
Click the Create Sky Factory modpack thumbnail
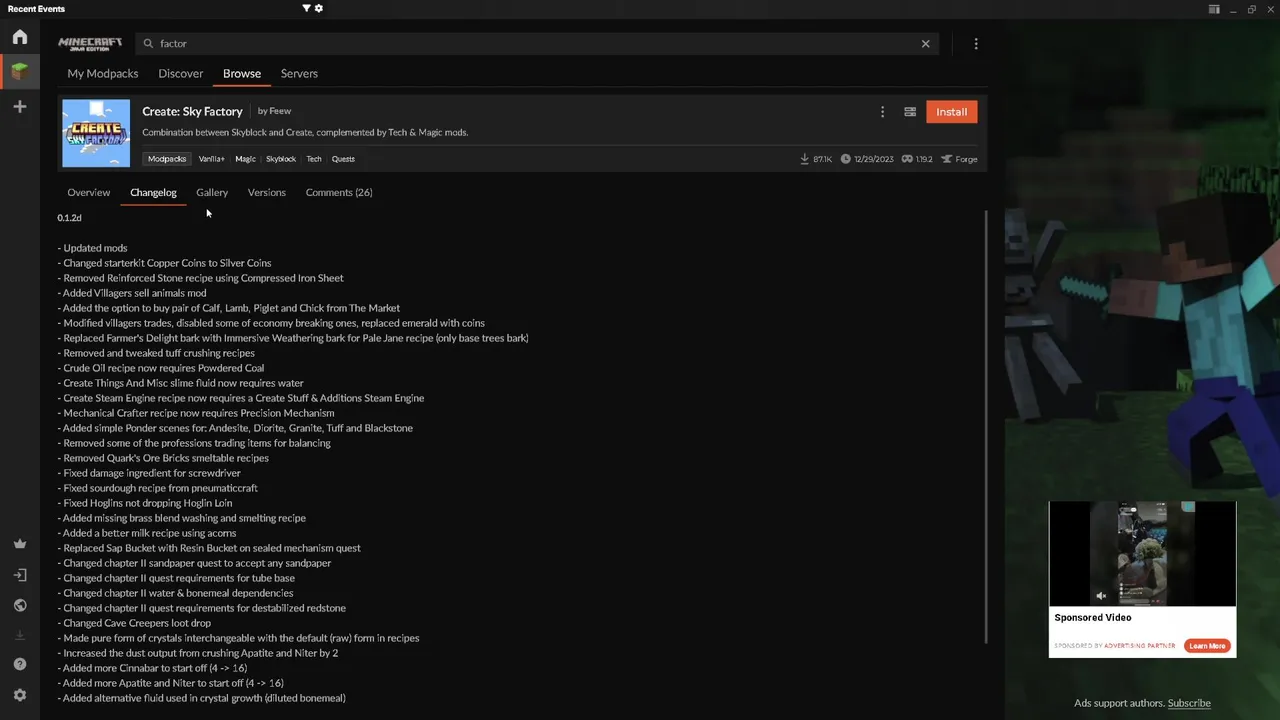pos(96,133)
